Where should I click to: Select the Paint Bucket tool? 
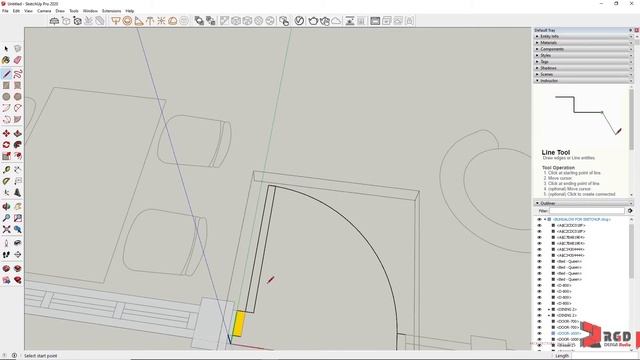tap(6, 60)
